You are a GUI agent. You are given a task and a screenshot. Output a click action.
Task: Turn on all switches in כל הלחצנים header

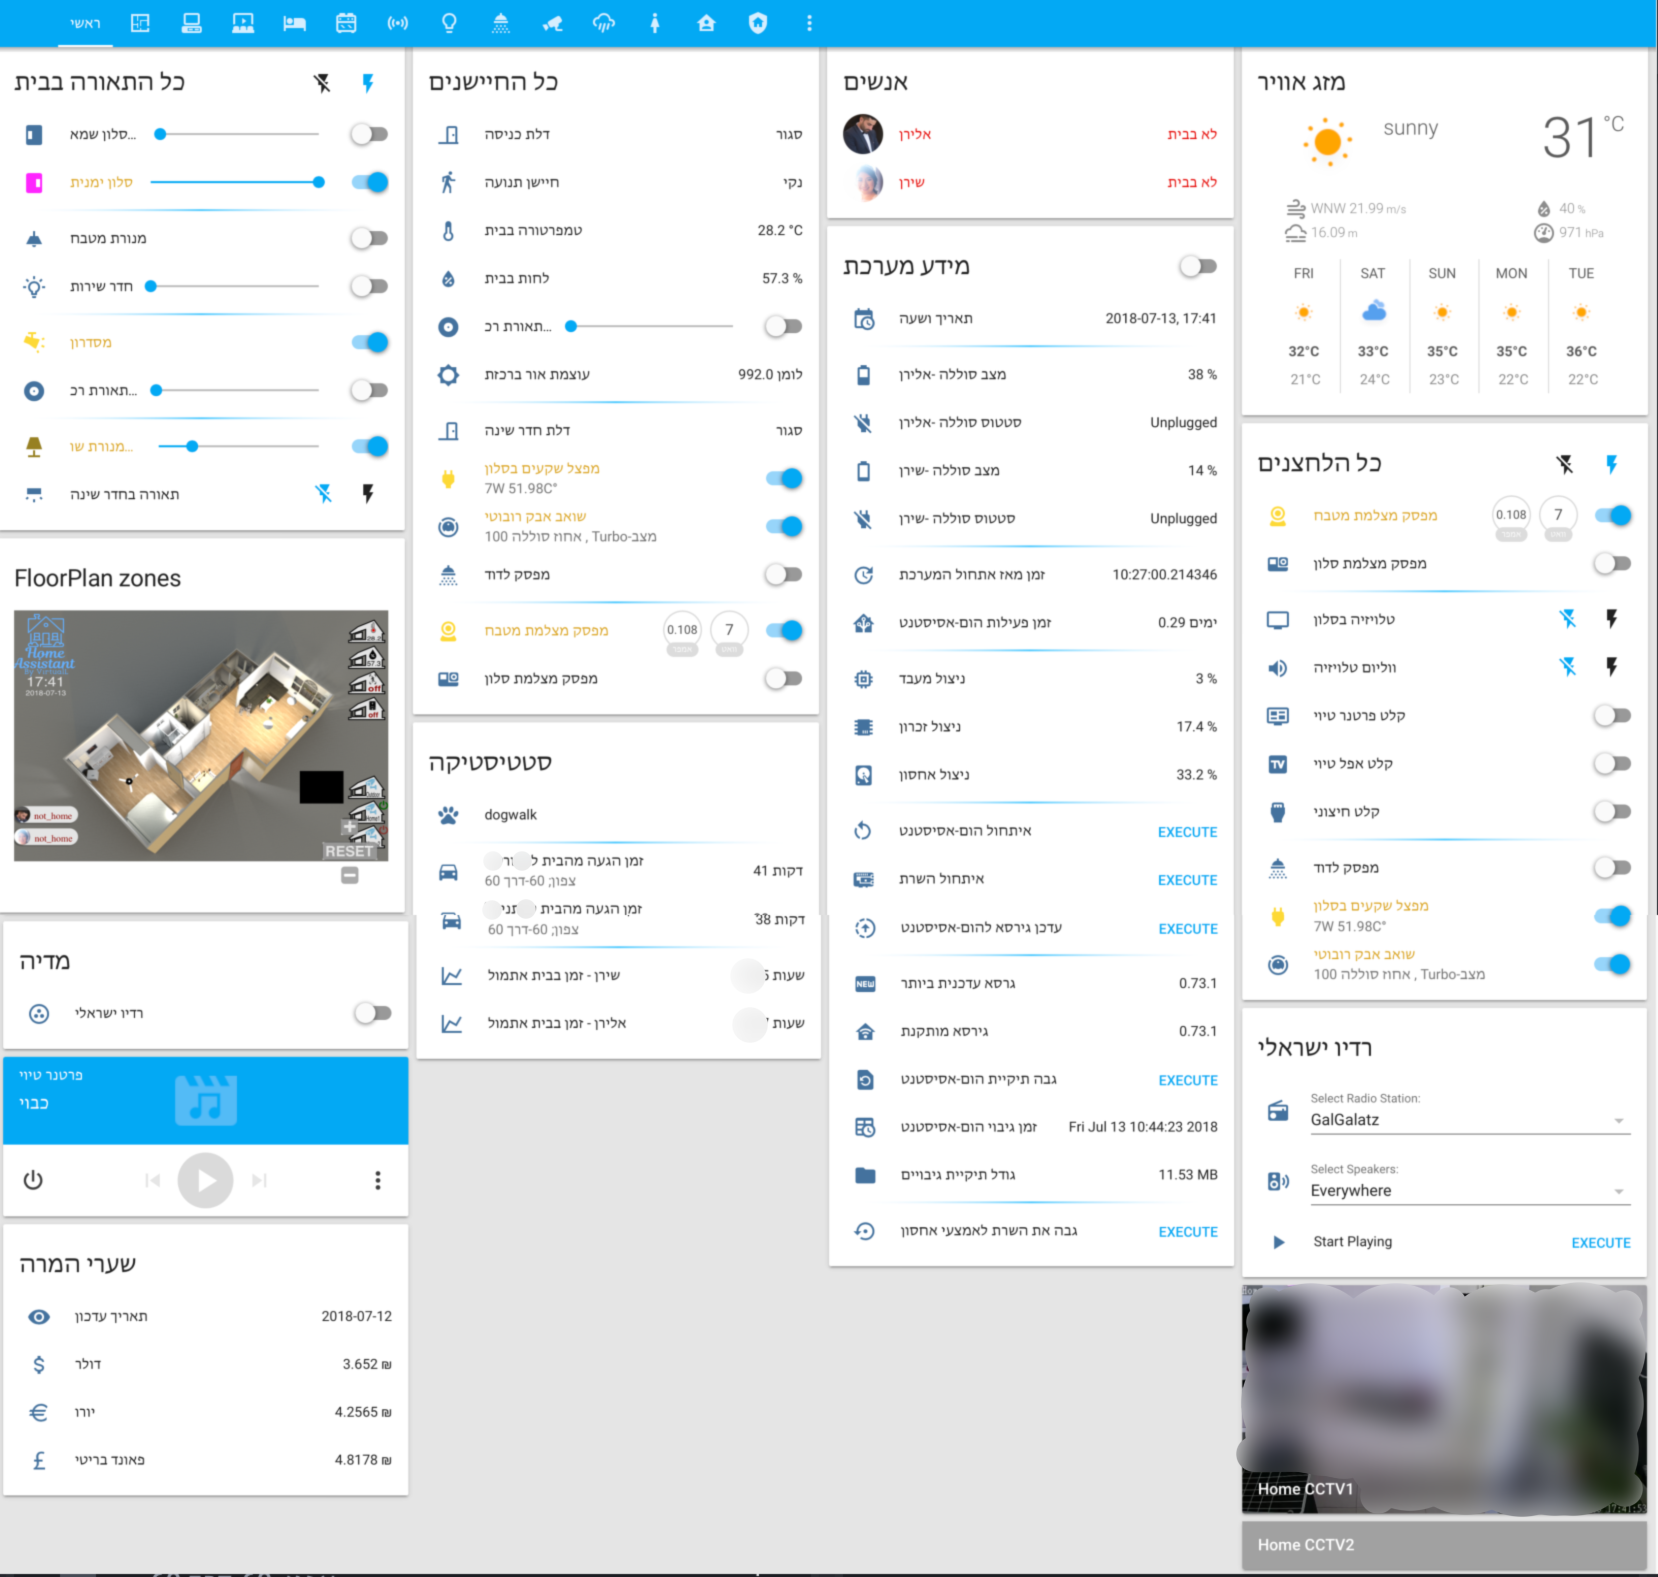pos(1611,464)
